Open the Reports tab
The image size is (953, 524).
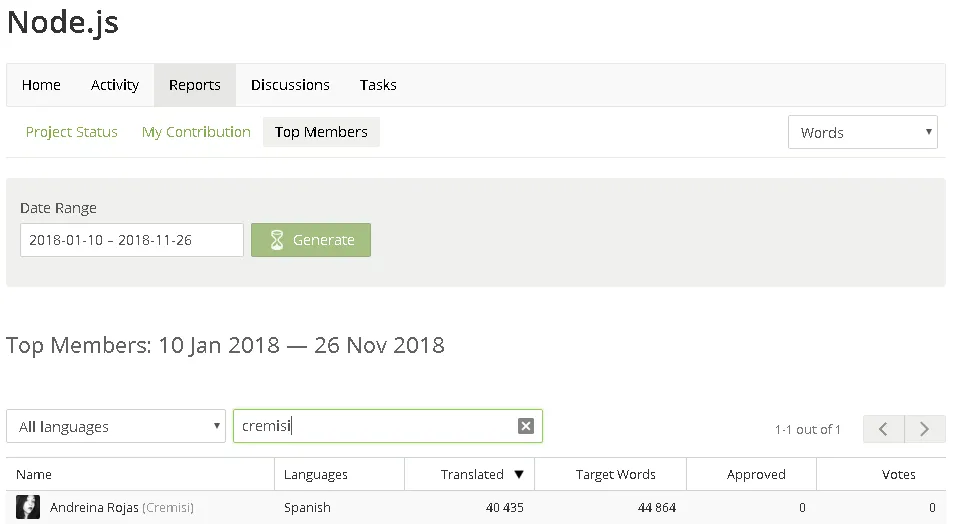194,85
